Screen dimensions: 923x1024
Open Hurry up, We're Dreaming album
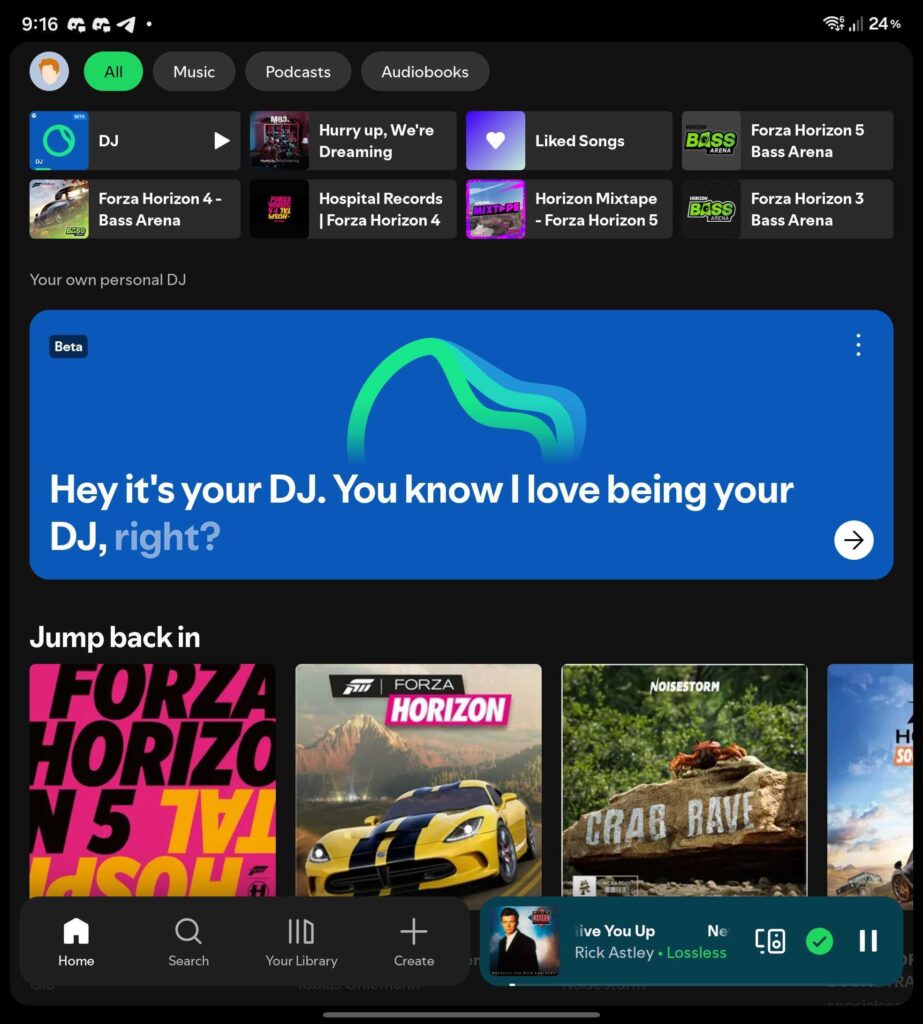pos(353,140)
